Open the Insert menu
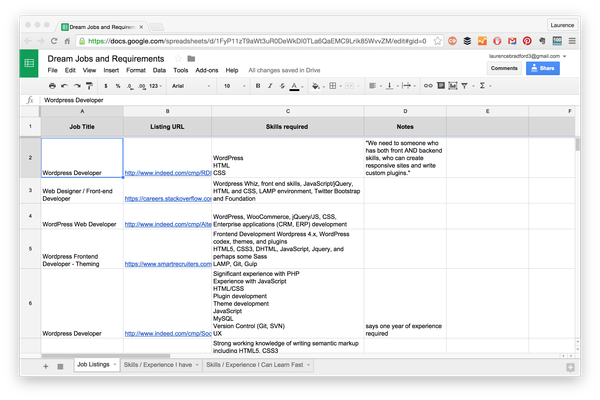 click(x=111, y=70)
